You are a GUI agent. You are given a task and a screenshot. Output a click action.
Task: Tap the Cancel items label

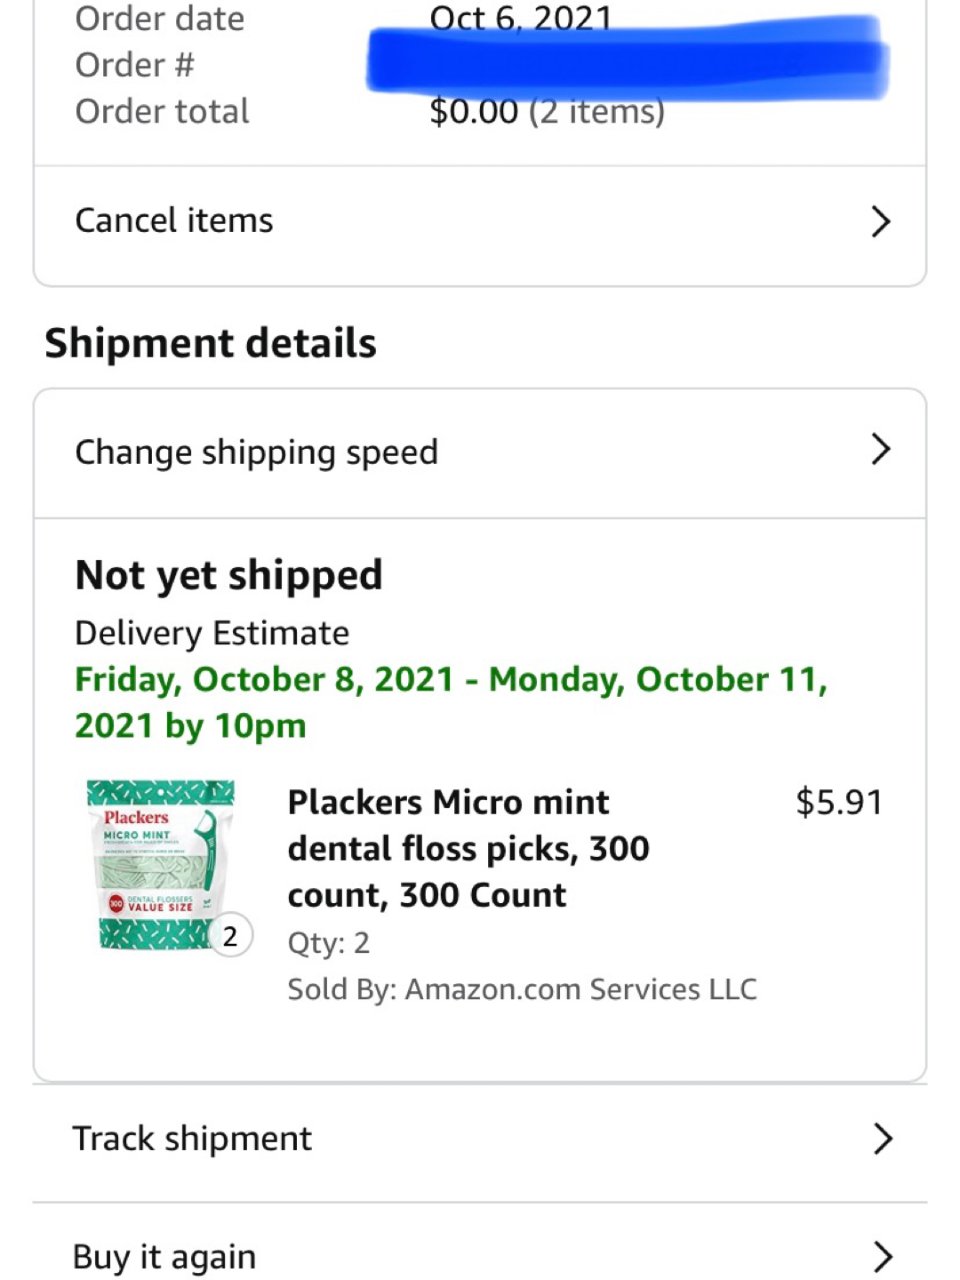(174, 221)
